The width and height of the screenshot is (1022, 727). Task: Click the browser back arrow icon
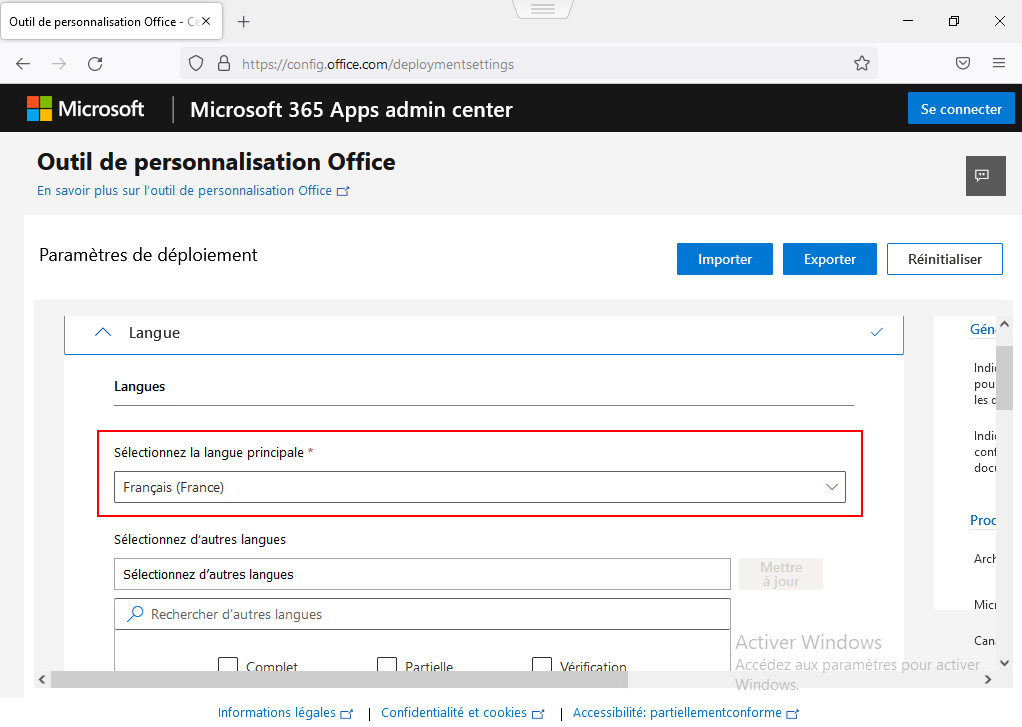pyautogui.click(x=23, y=63)
